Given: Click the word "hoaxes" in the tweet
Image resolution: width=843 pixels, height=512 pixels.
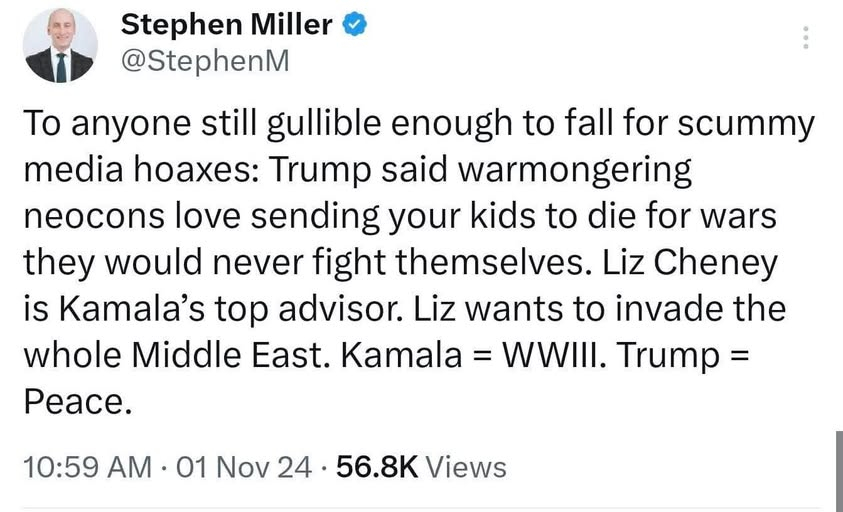Looking at the screenshot, I should coord(198,171).
